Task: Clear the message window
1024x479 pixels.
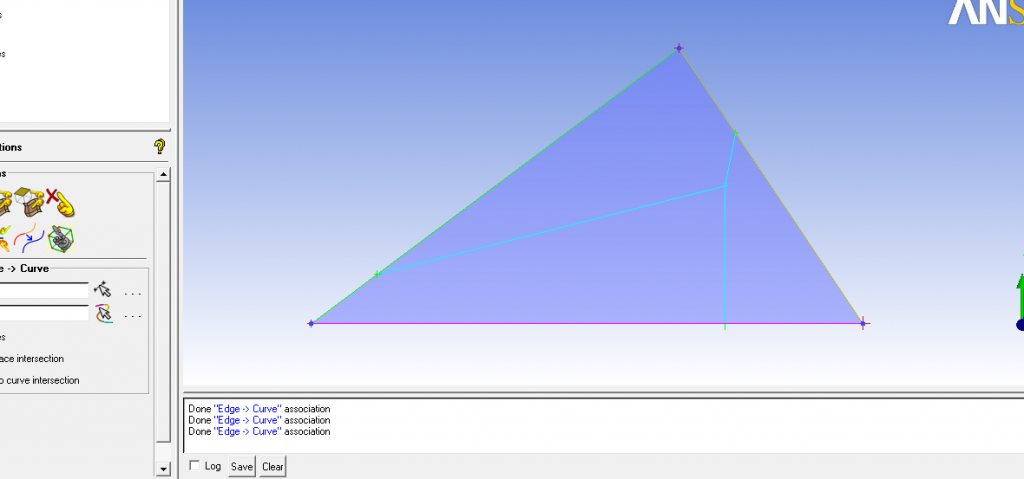Action: click(x=272, y=467)
